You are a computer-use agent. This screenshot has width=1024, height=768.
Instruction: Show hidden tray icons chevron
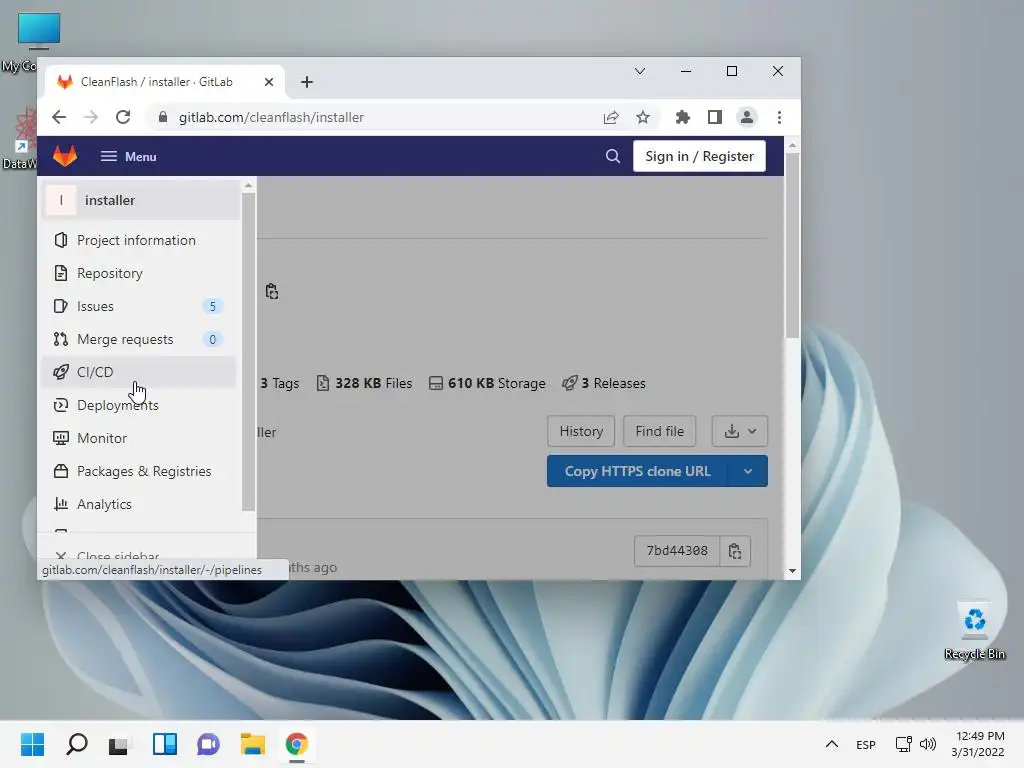point(831,744)
